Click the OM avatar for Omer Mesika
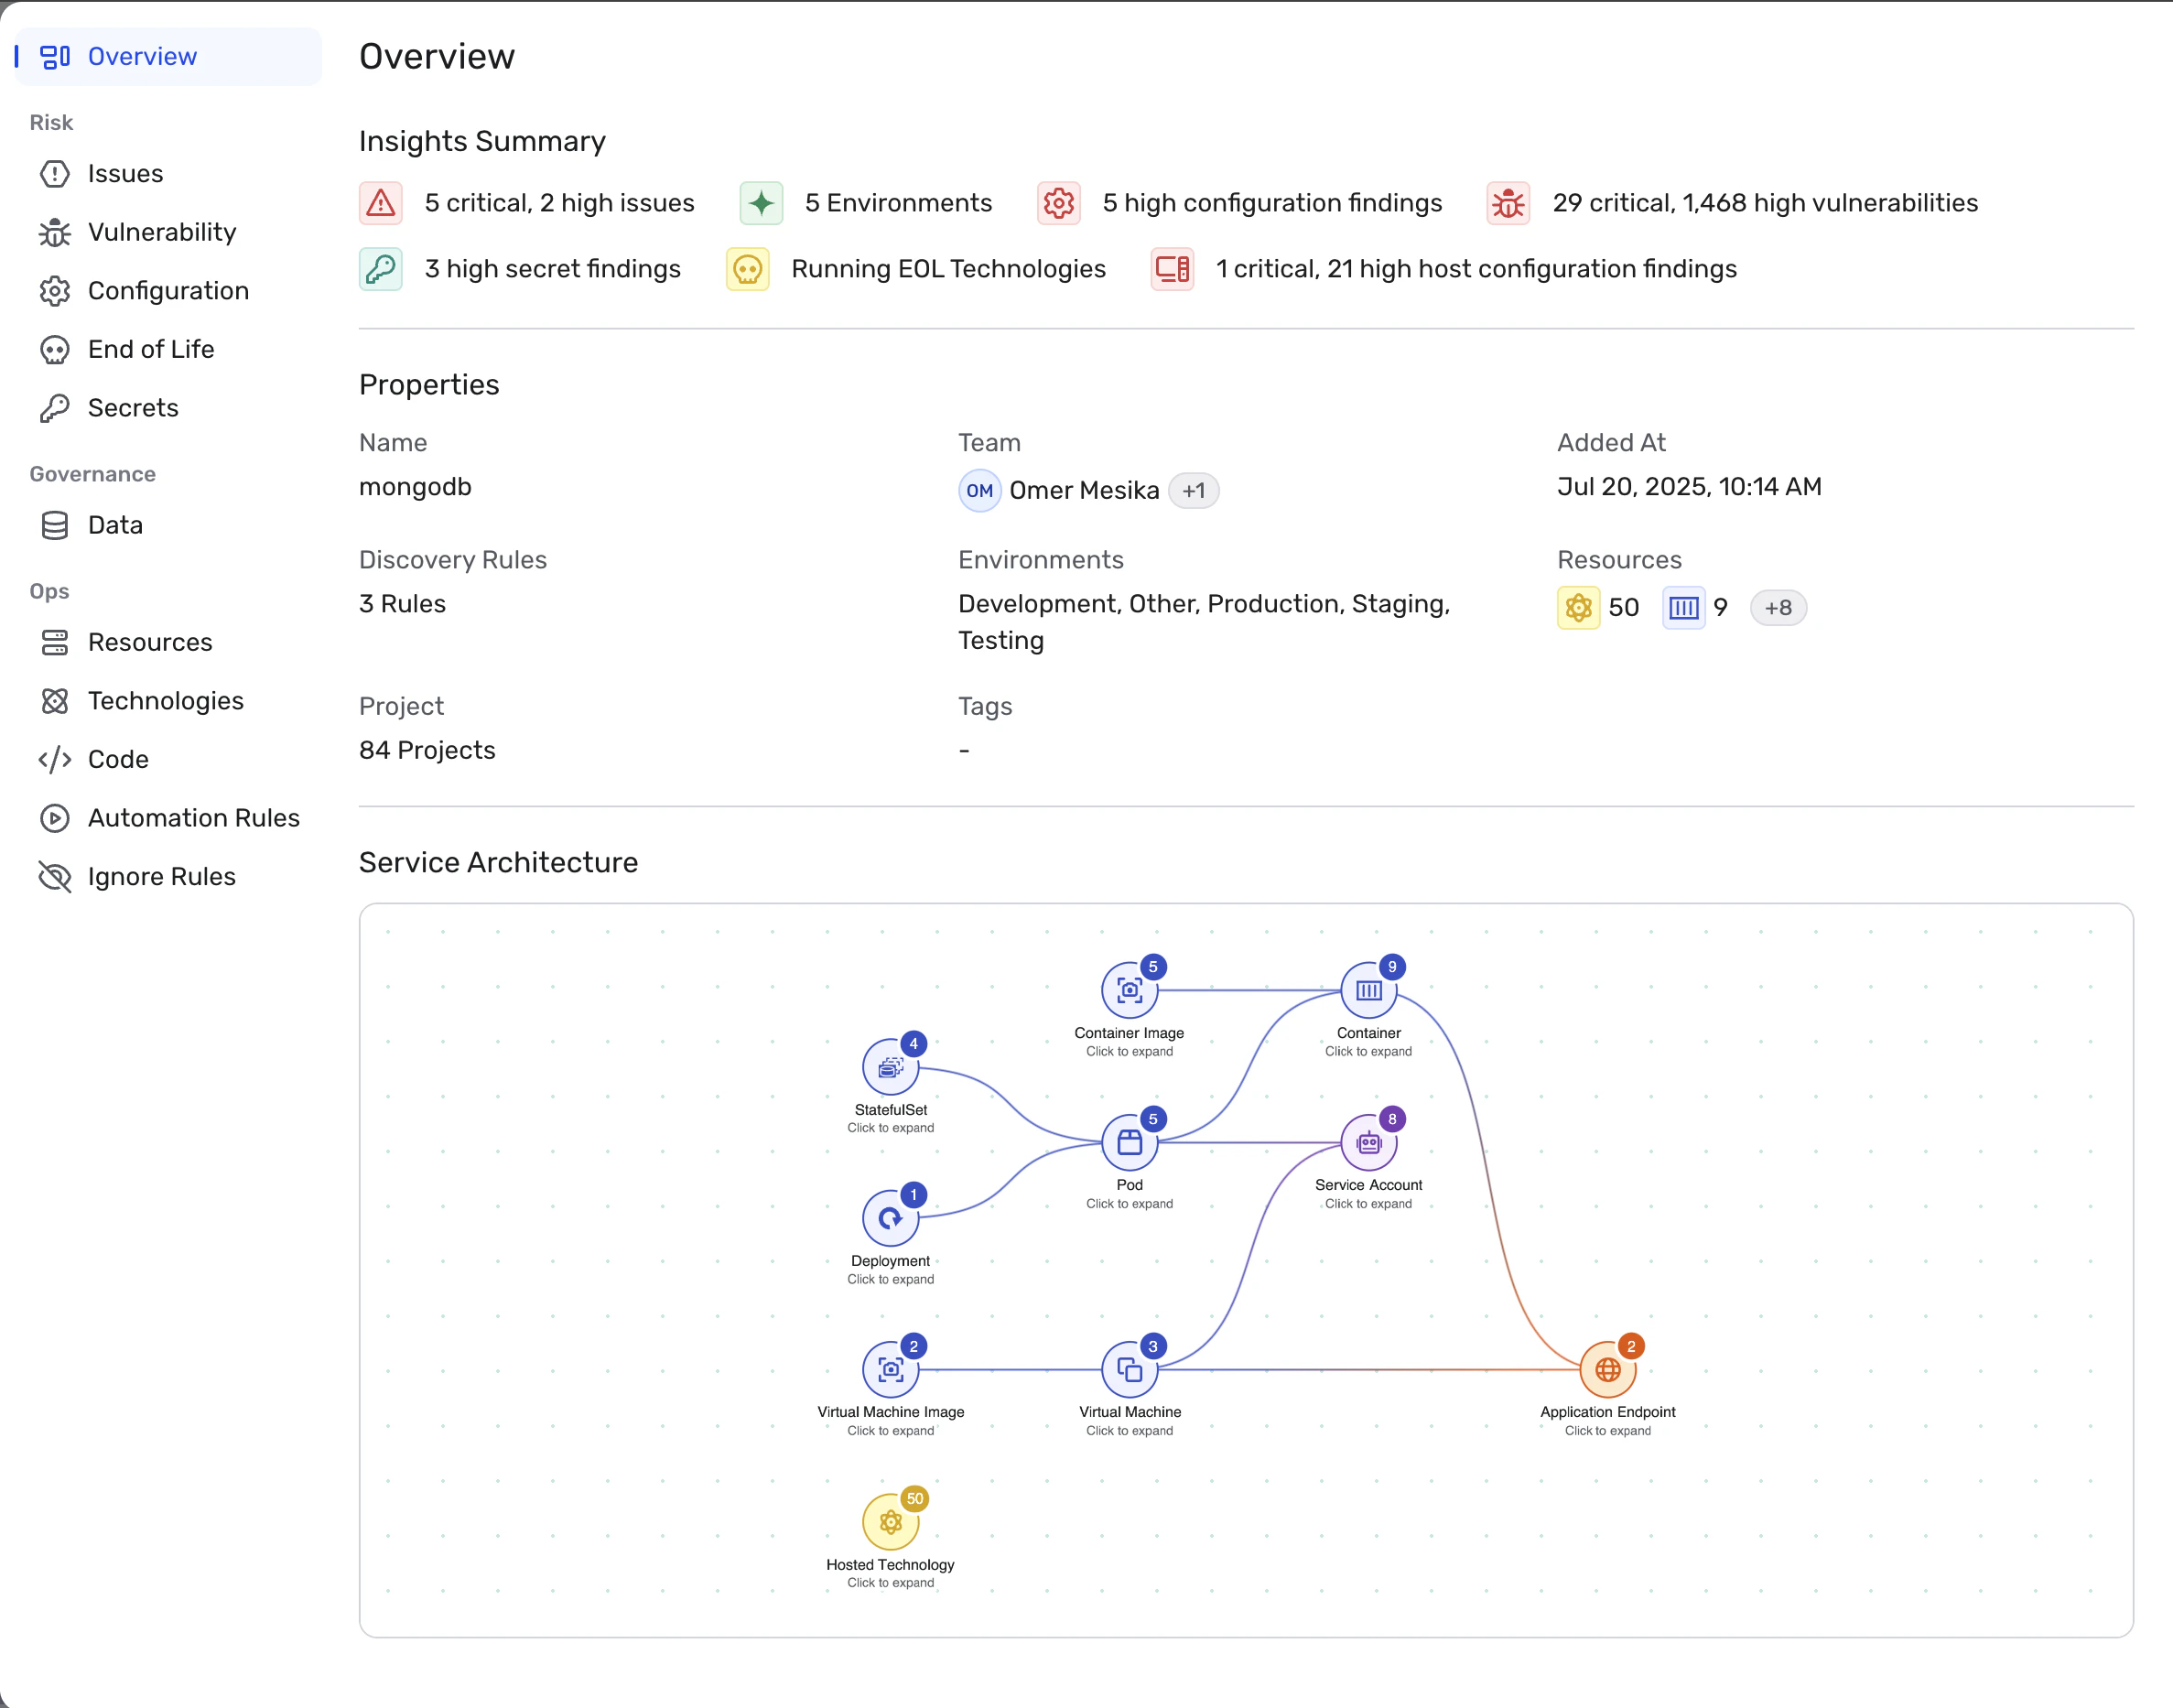This screenshot has width=2173, height=1708. (979, 491)
